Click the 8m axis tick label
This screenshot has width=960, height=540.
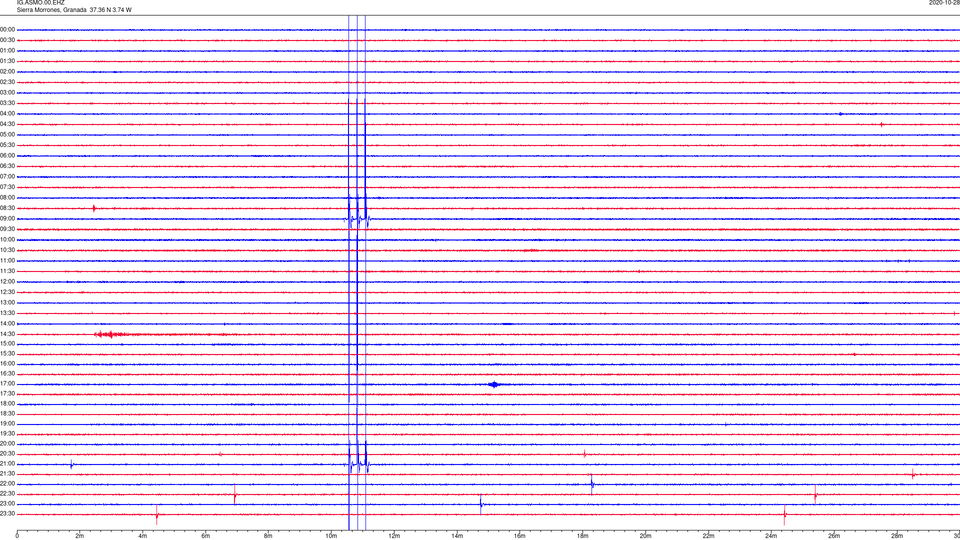click(268, 536)
